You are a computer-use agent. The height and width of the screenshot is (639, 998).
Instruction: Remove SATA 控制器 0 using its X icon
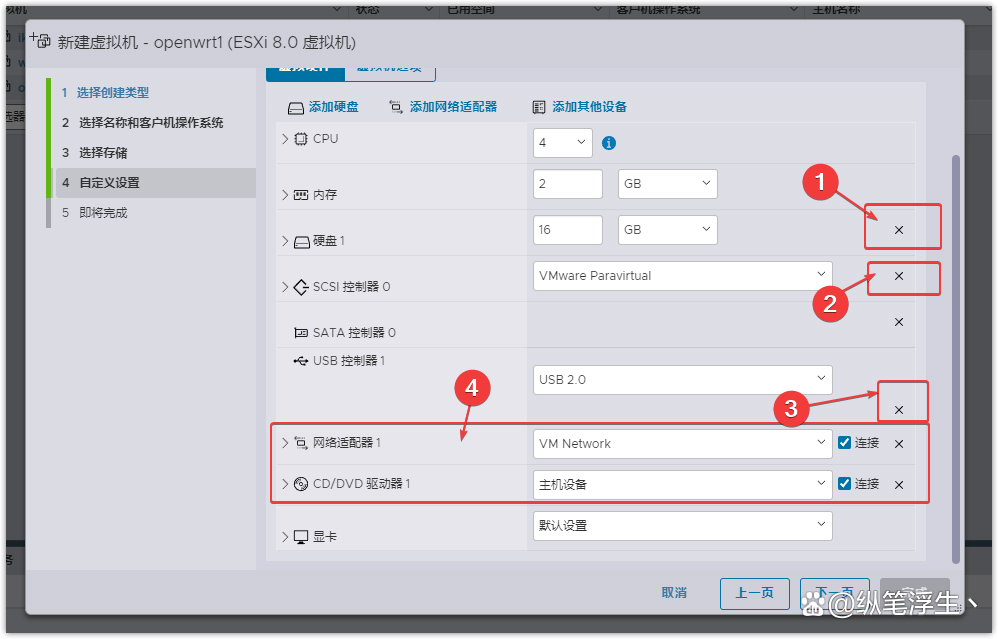pyautogui.click(x=898, y=322)
